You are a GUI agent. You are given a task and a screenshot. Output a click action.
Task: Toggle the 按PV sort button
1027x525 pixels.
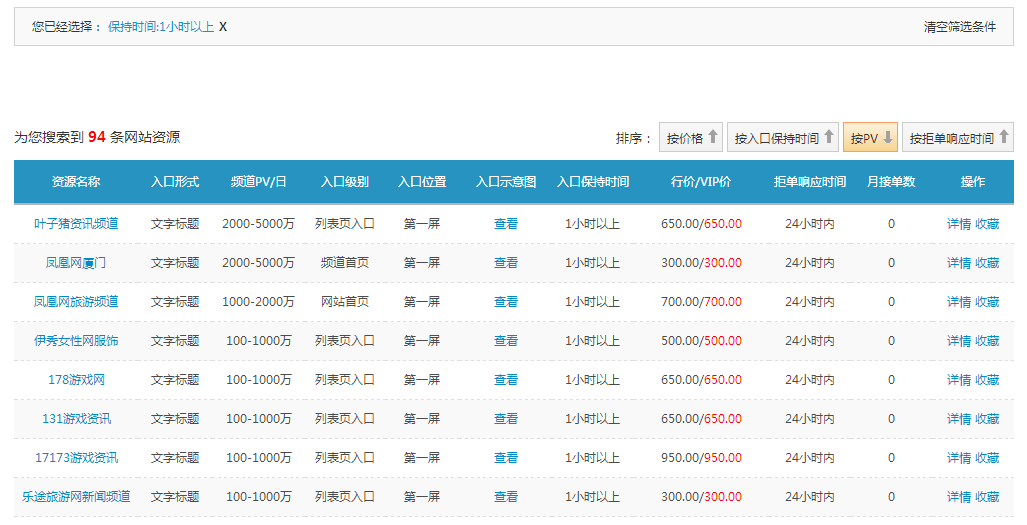(x=870, y=137)
